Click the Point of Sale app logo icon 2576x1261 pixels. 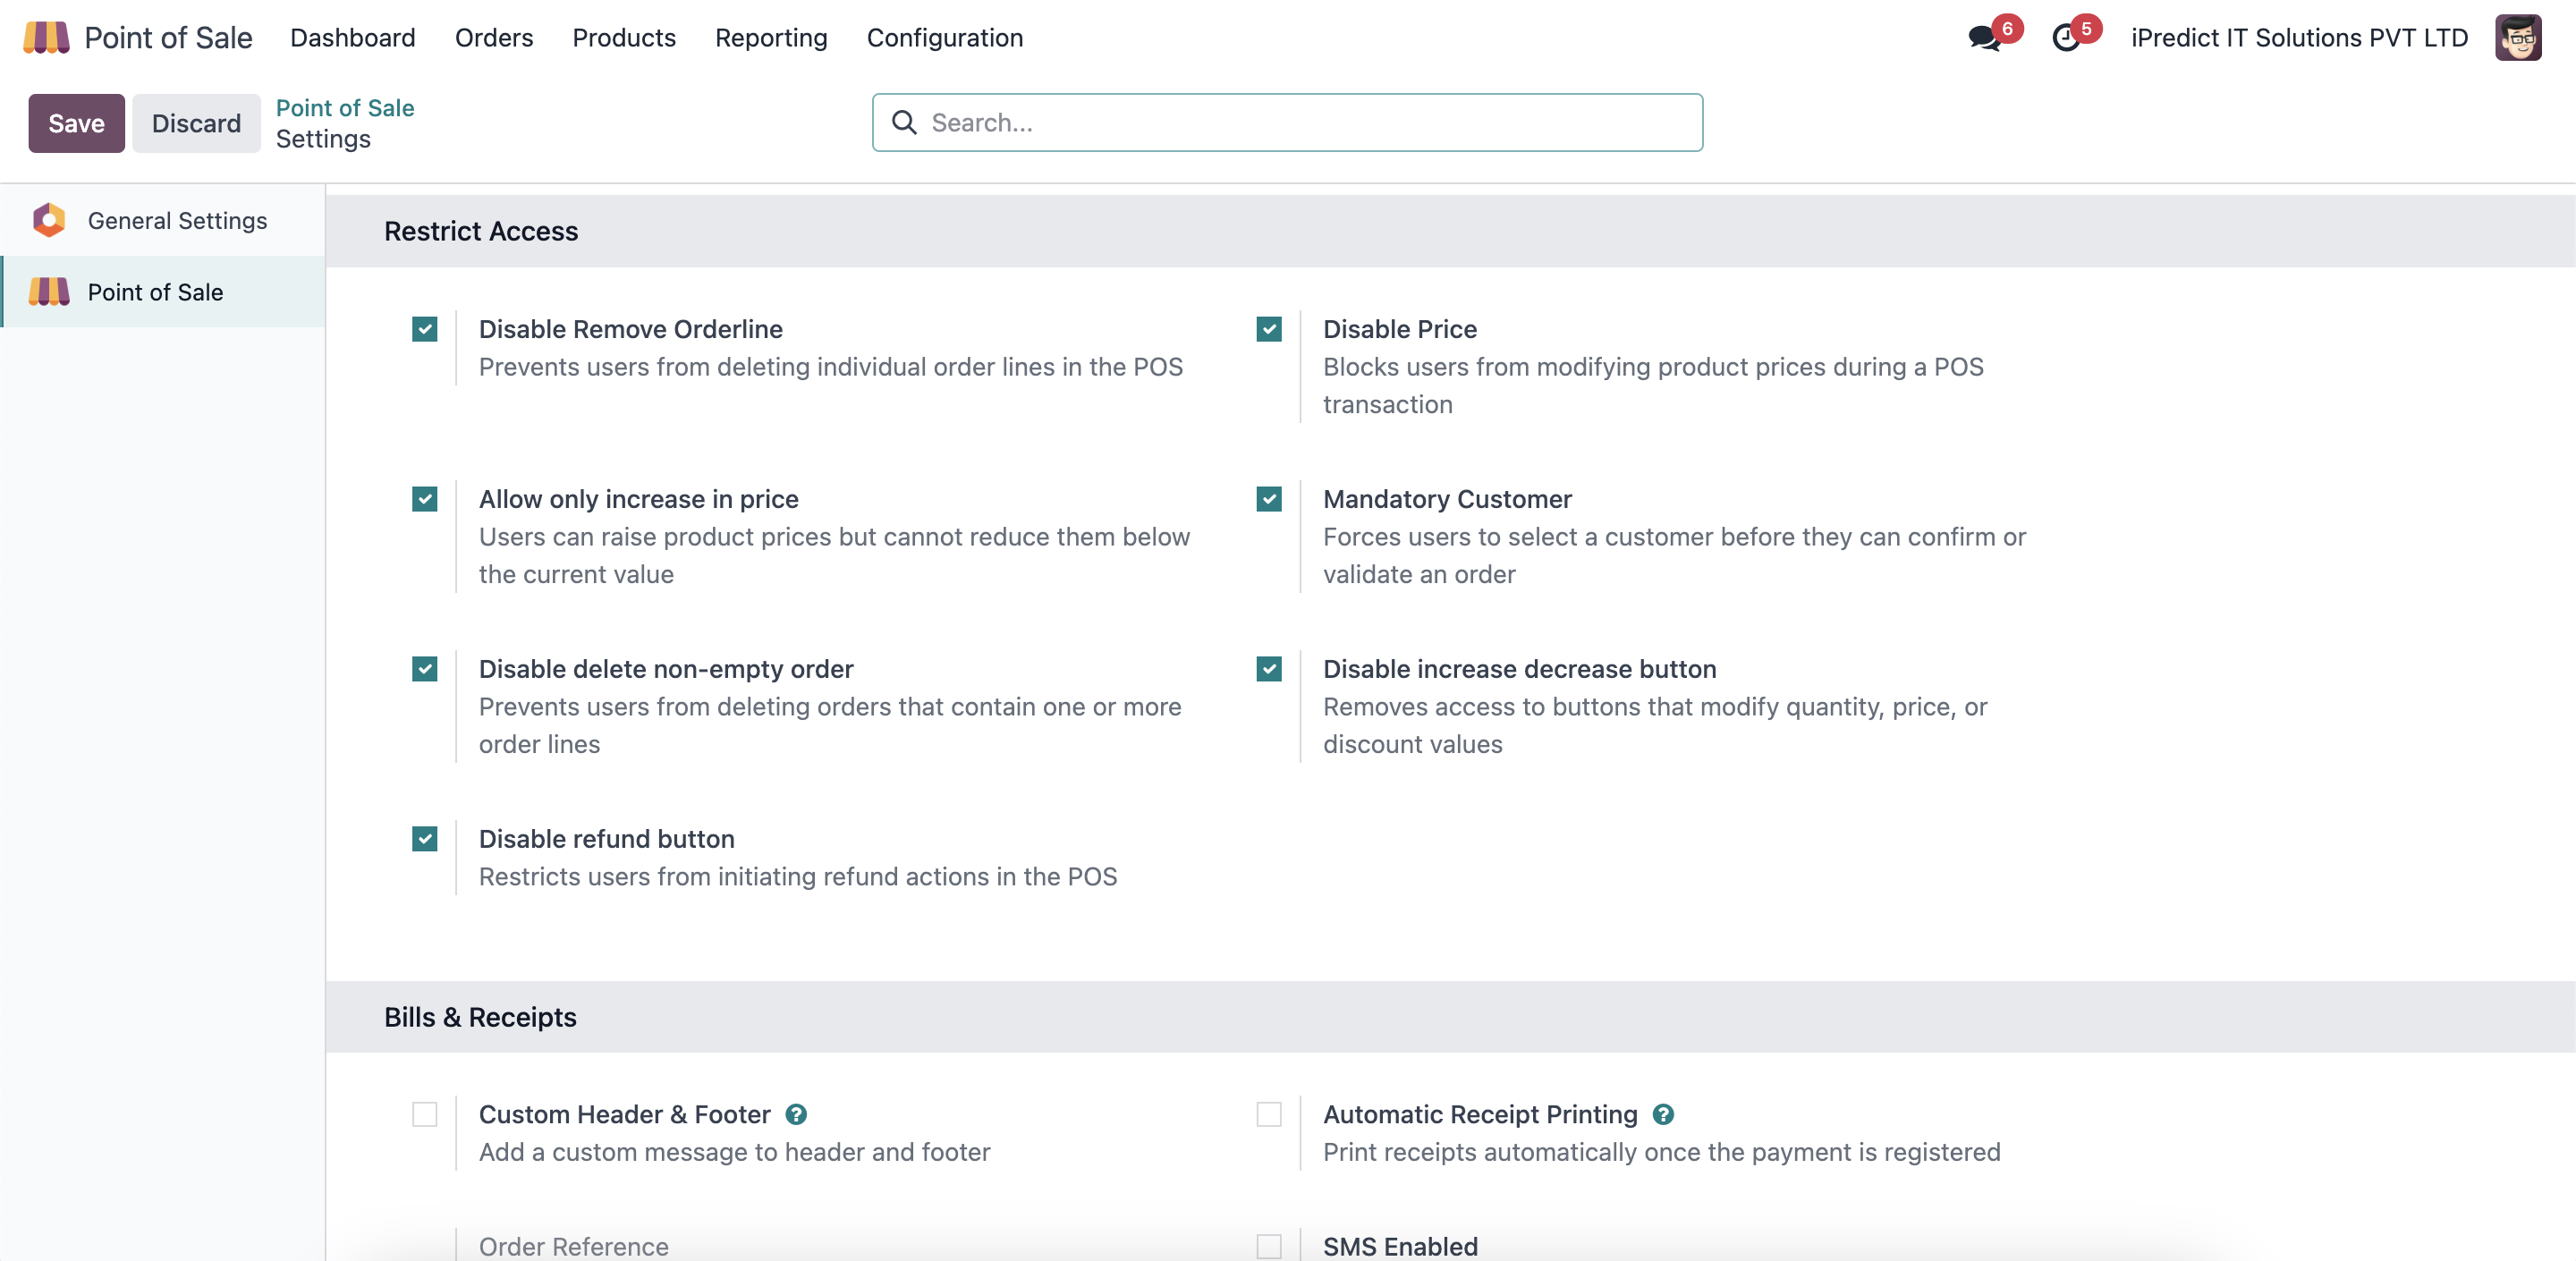[46, 38]
